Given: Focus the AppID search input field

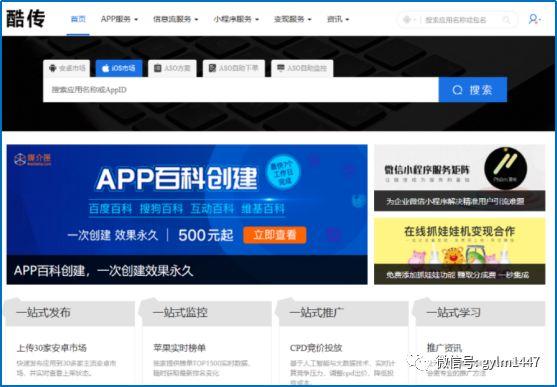Looking at the screenshot, I should click(241, 90).
